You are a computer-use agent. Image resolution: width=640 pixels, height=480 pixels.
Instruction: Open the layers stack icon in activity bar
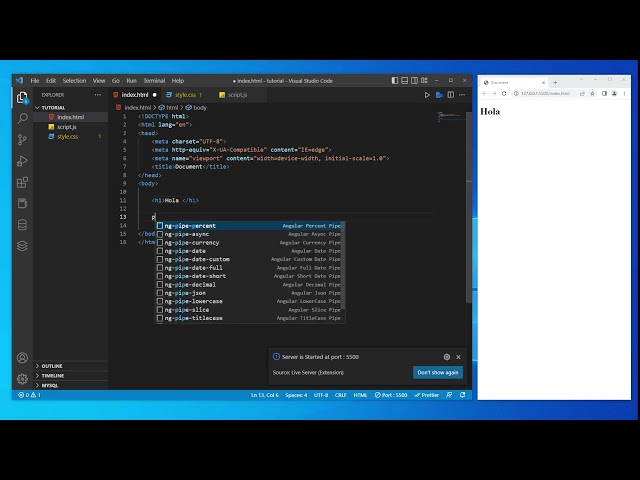(x=22, y=246)
